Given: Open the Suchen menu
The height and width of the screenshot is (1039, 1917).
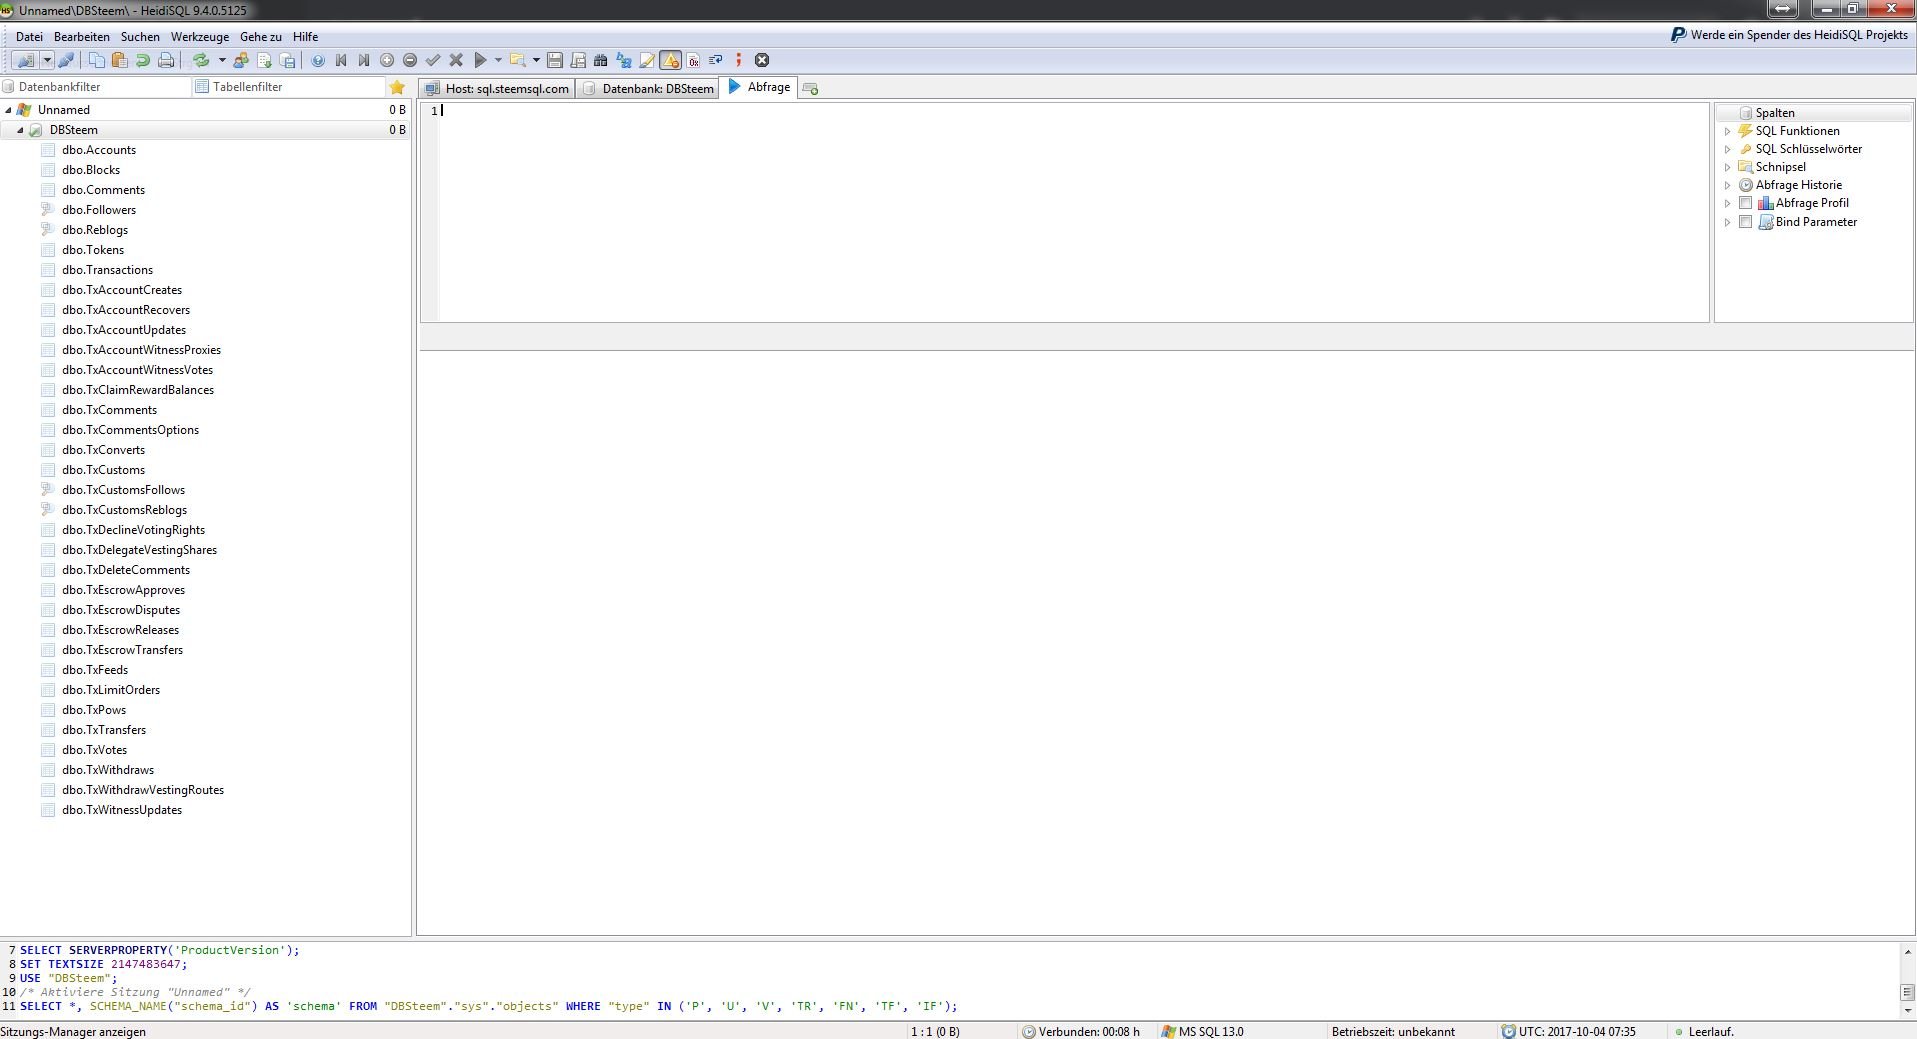Looking at the screenshot, I should coord(140,36).
